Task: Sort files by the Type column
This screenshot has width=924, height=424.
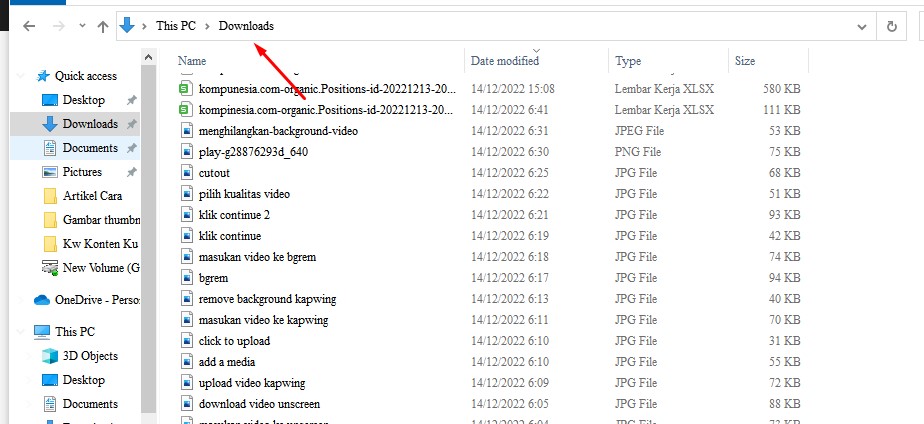Action: tap(628, 61)
